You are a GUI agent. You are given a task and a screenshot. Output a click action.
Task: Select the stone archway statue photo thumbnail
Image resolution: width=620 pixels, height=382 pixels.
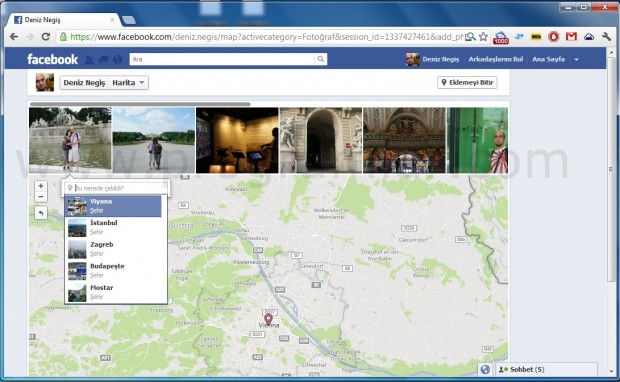click(x=321, y=140)
